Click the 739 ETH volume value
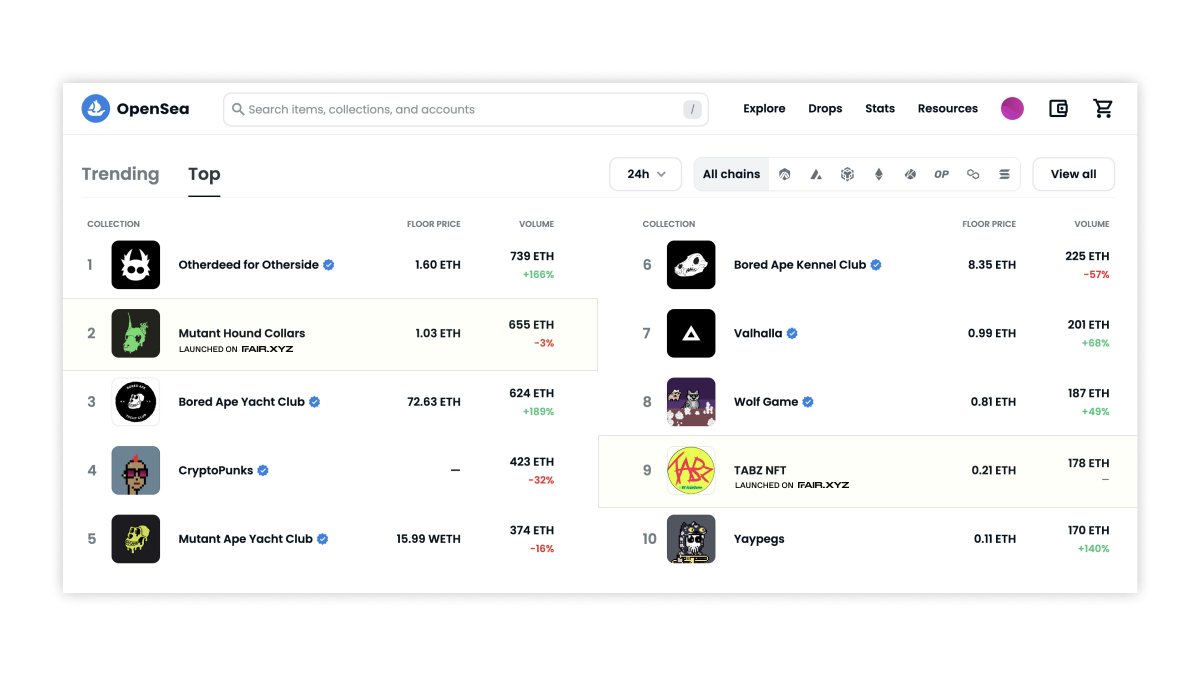 pos(532,257)
